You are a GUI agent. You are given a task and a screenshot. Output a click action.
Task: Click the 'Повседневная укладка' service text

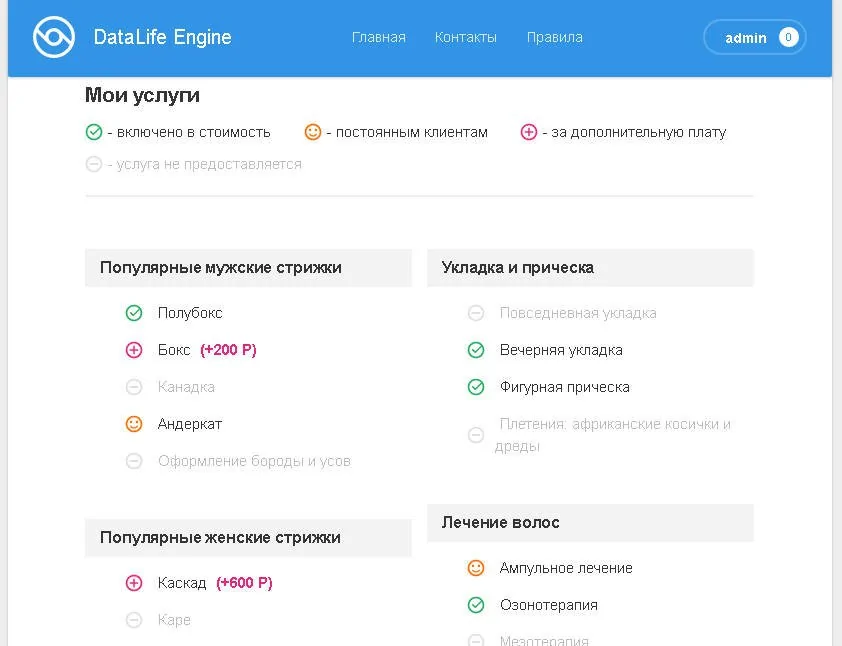click(578, 313)
